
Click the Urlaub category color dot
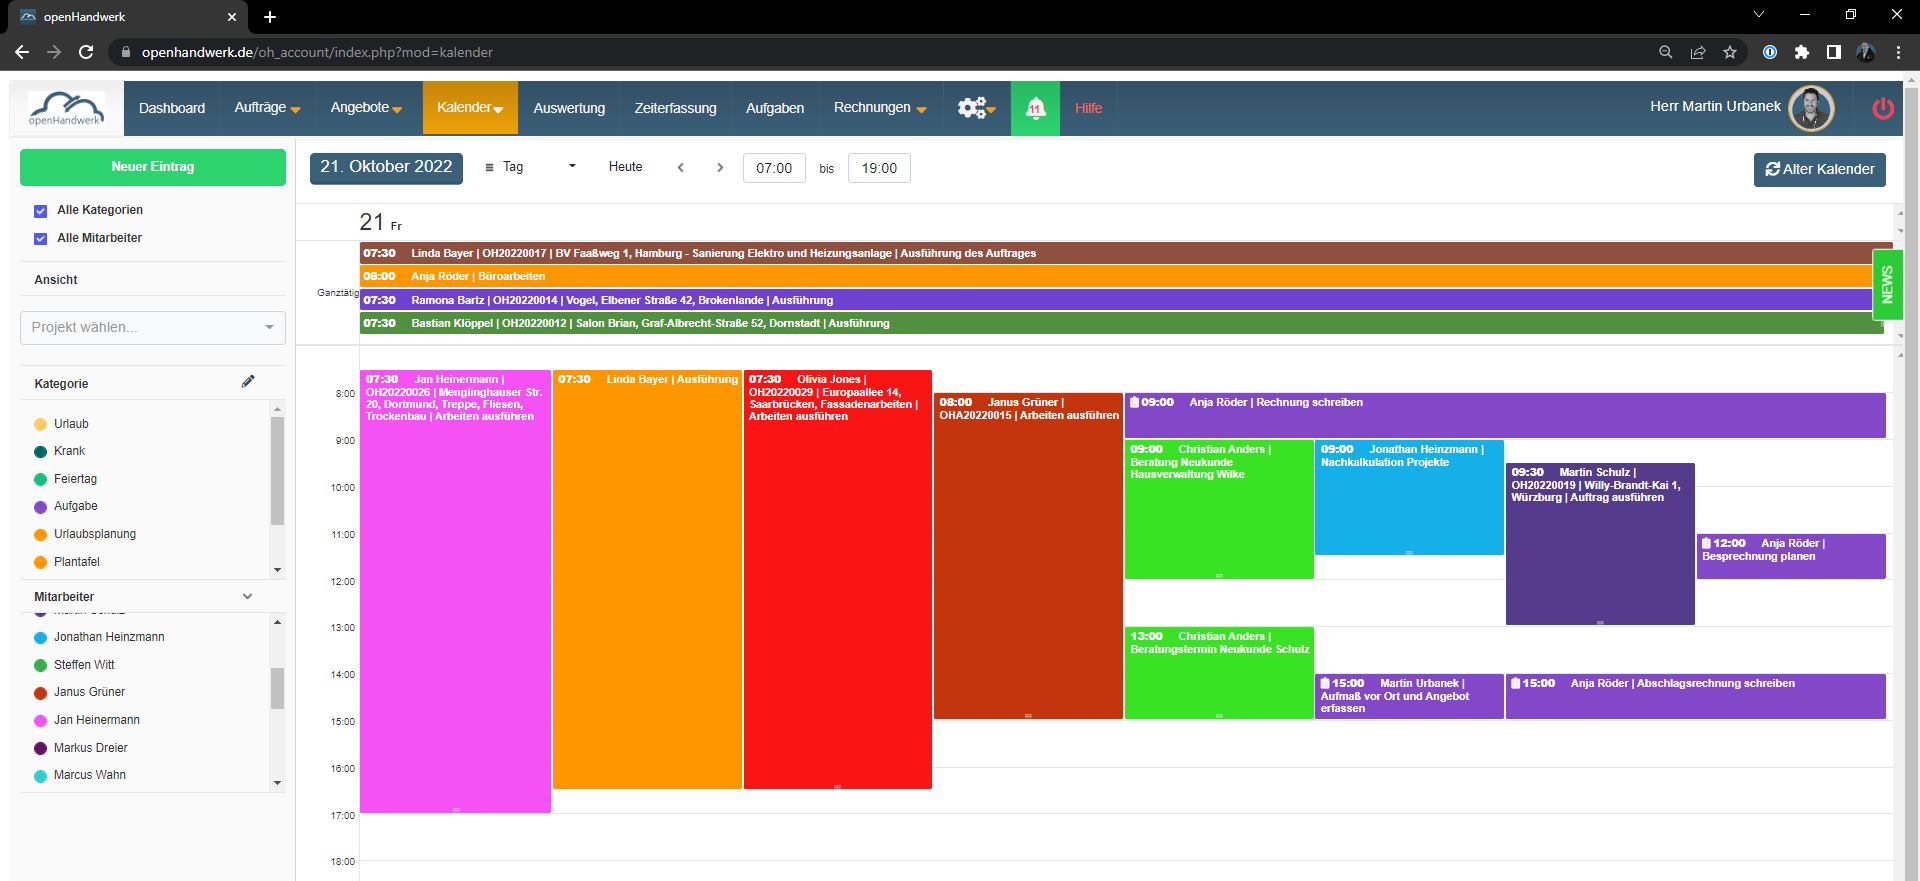41,424
